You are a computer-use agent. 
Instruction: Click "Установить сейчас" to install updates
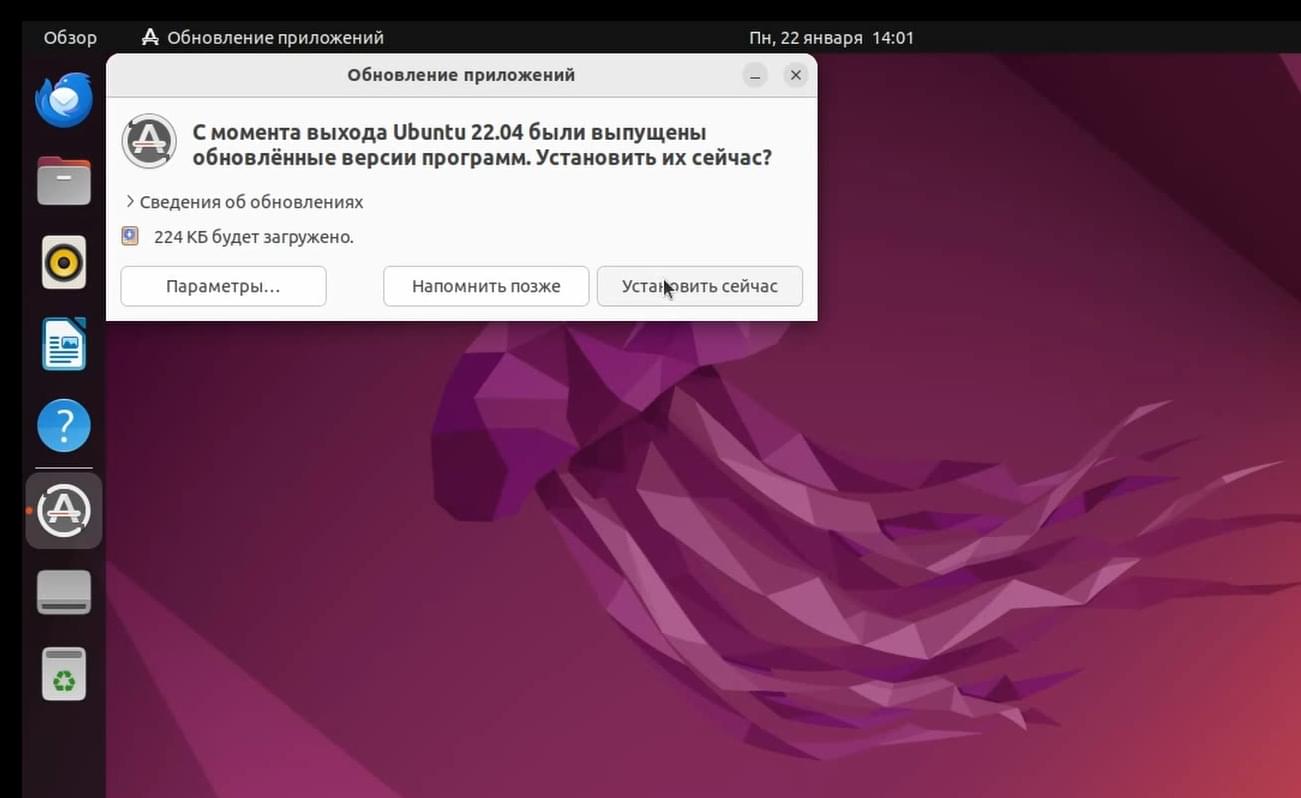click(700, 286)
